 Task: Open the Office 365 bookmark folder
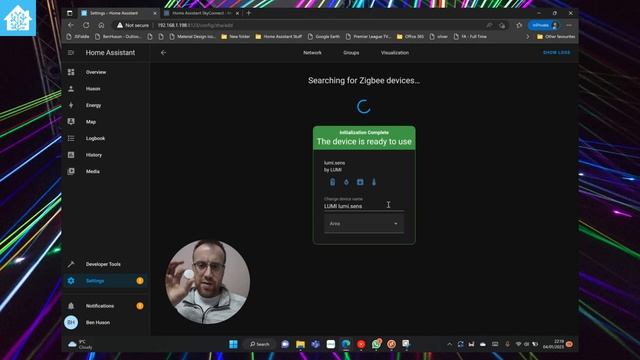[410, 36]
